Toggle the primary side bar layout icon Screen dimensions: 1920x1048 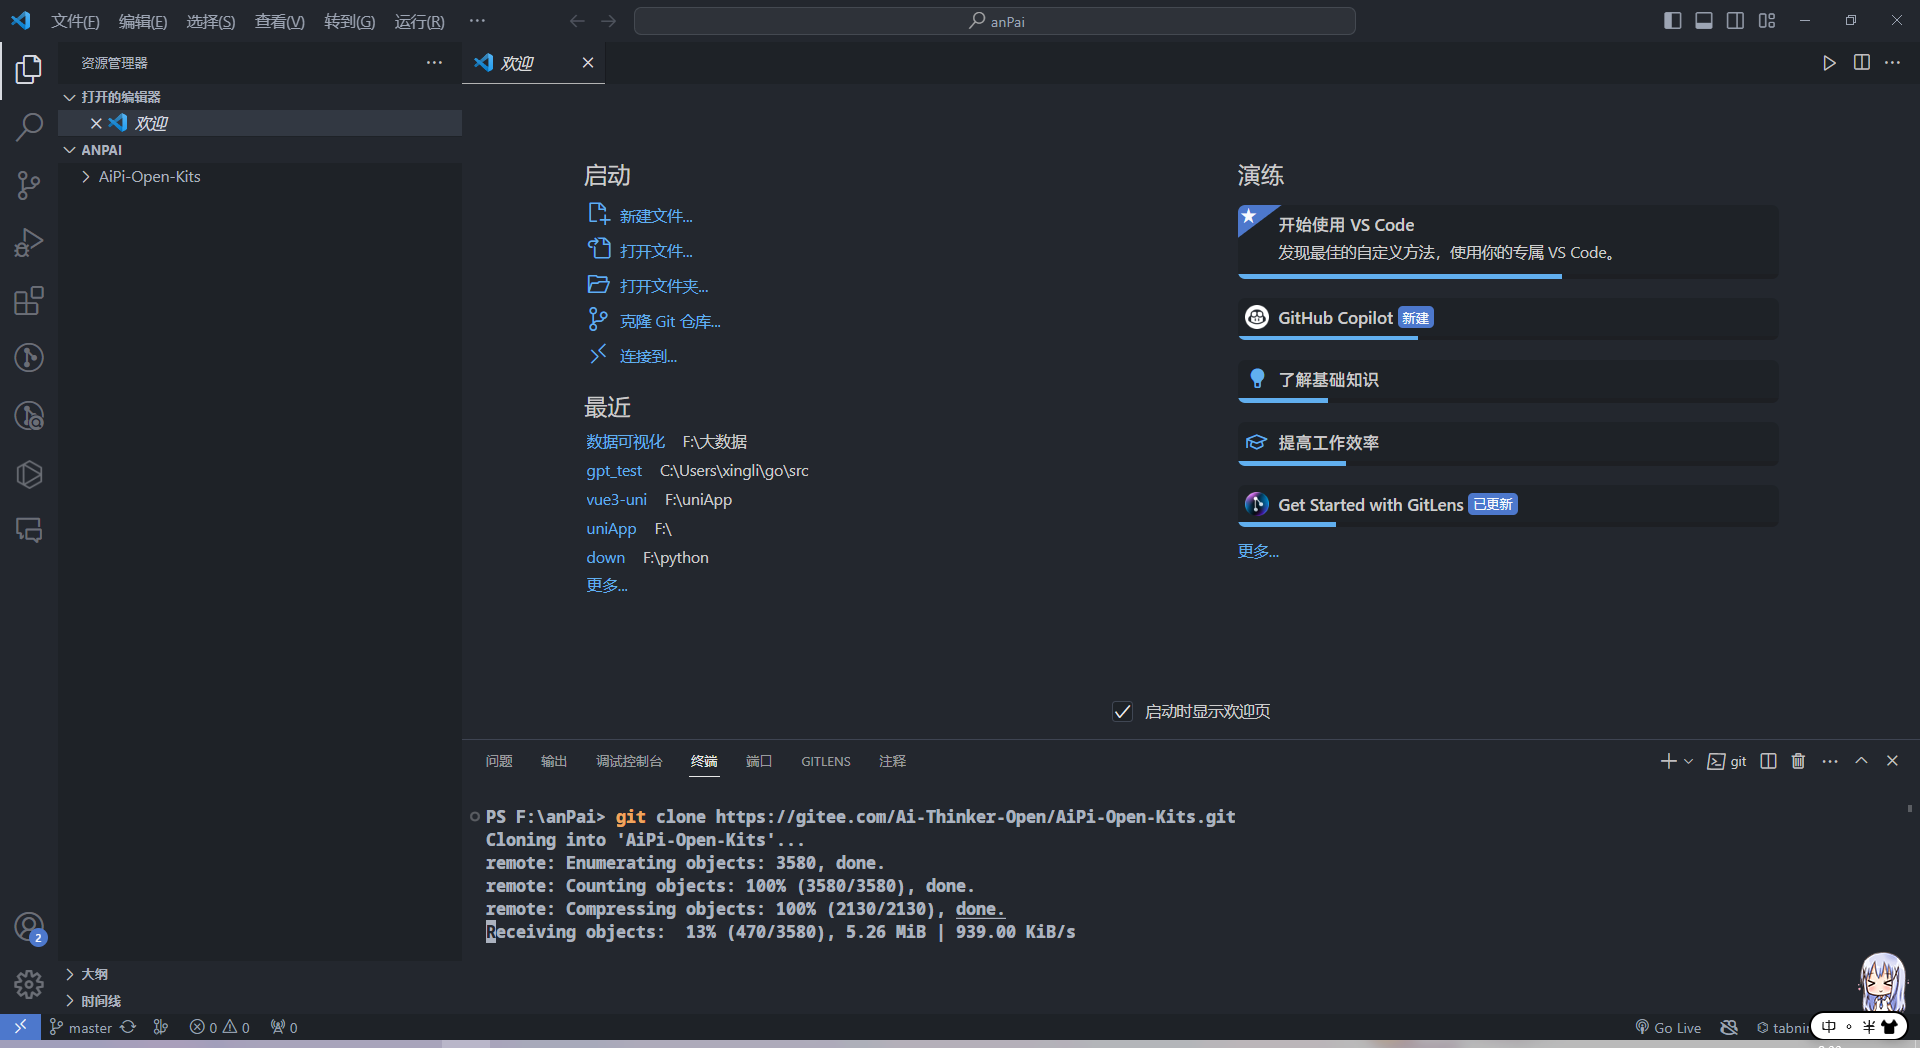(x=1673, y=21)
